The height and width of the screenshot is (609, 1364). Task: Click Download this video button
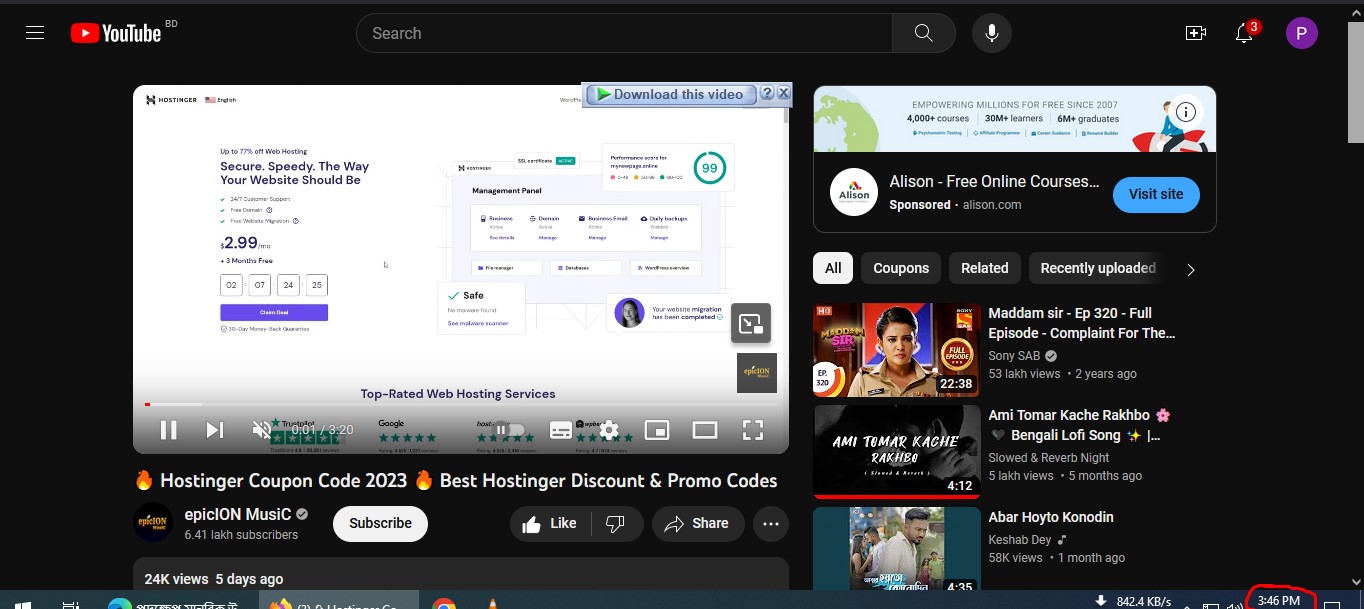[x=670, y=94]
